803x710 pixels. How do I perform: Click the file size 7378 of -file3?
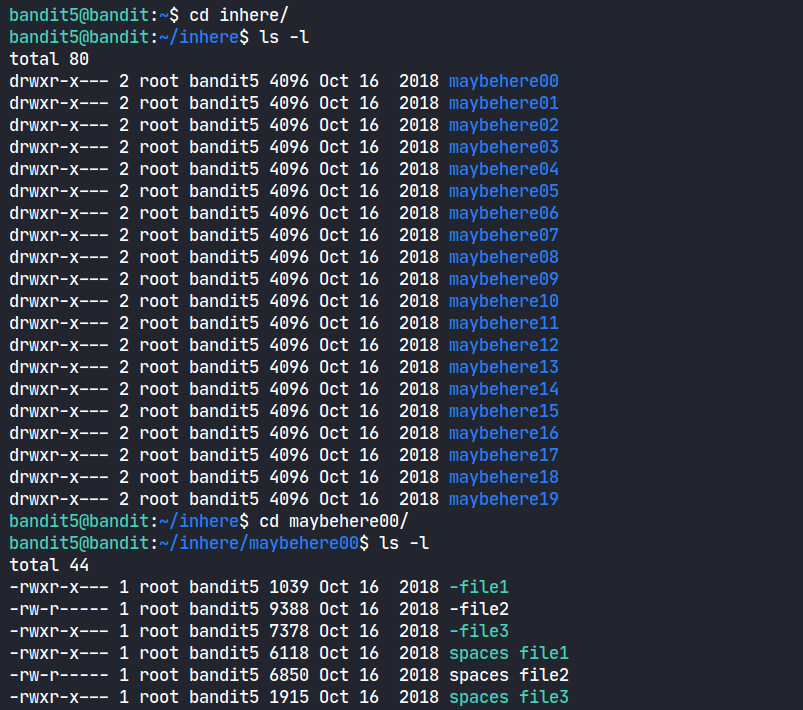point(289,631)
